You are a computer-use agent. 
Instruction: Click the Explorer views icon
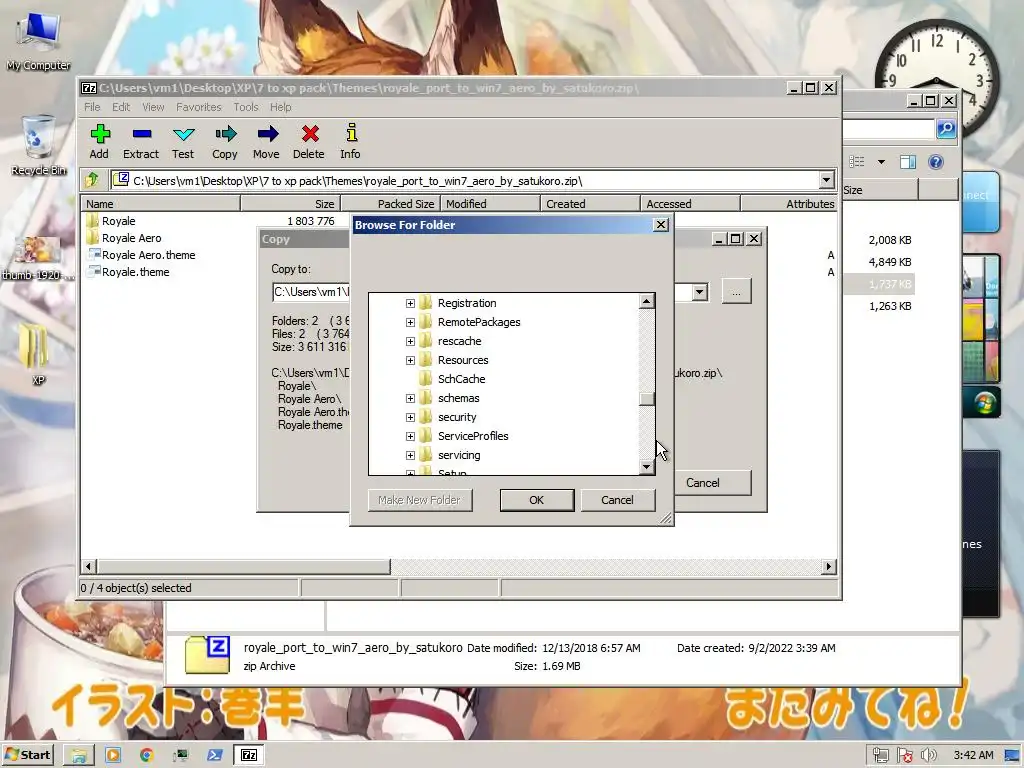pyautogui.click(x=857, y=161)
